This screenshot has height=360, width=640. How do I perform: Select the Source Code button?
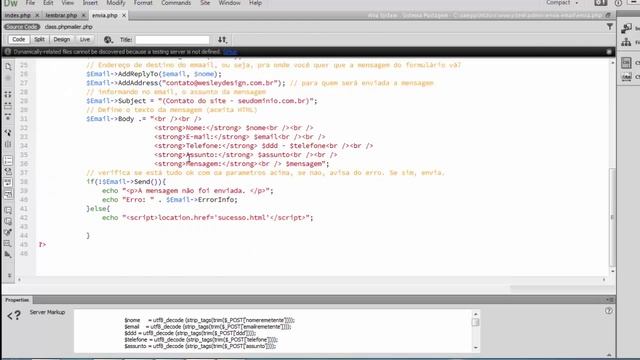tap(22, 27)
